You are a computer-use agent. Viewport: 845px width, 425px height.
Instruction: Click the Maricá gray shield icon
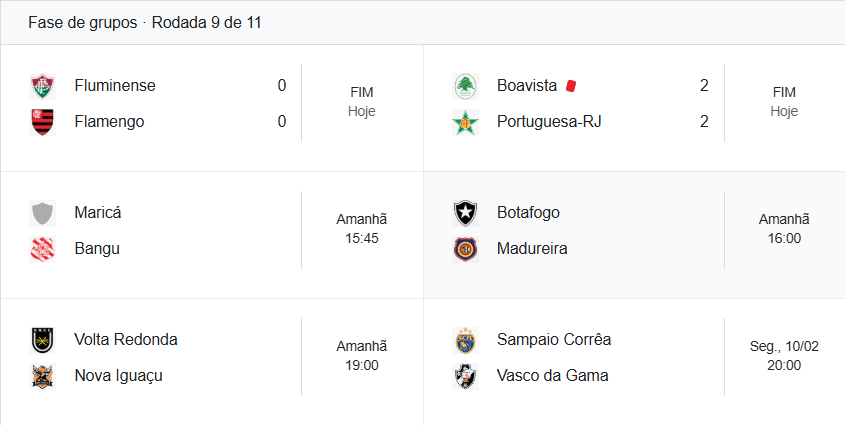[x=42, y=213]
